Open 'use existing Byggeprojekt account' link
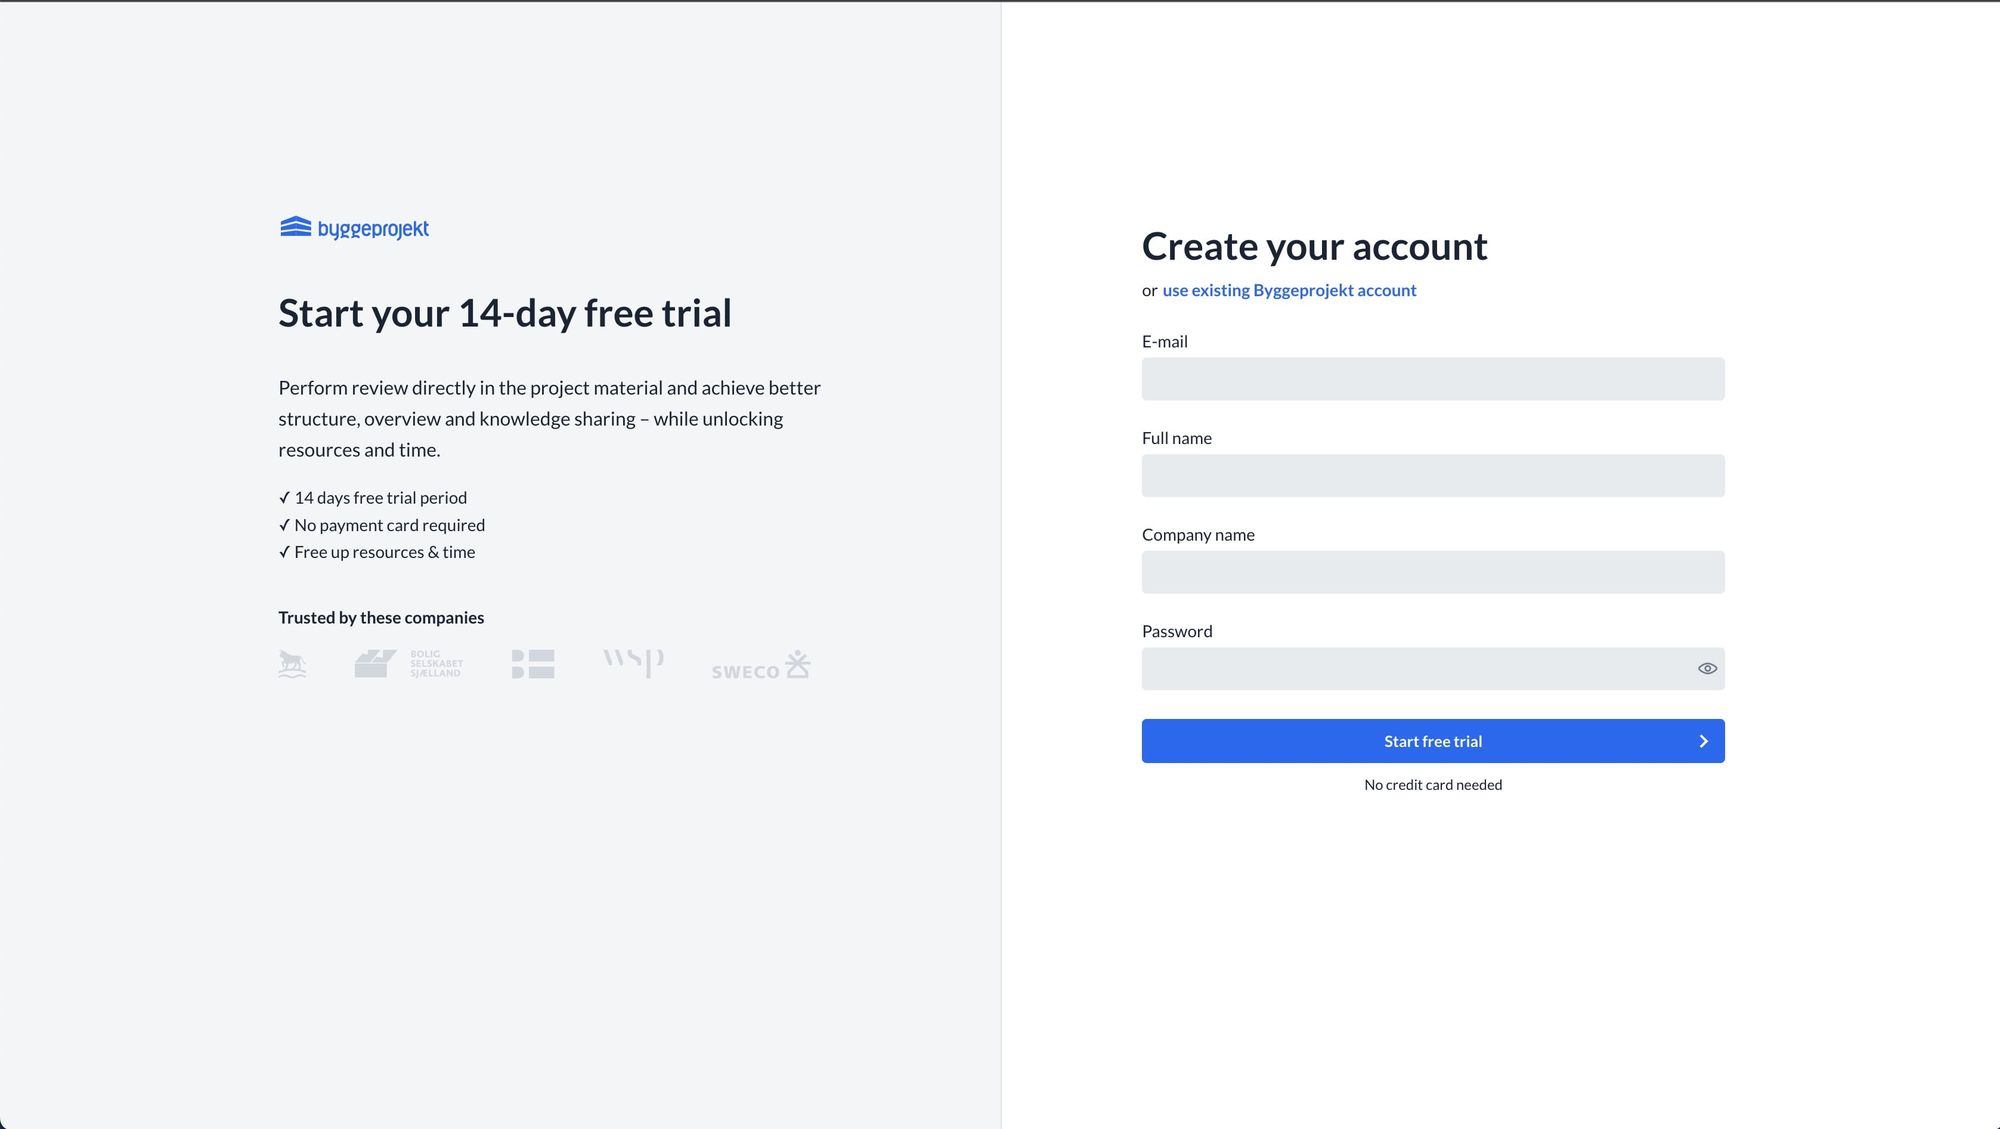This screenshot has height=1129, width=2000. pos(1289,291)
